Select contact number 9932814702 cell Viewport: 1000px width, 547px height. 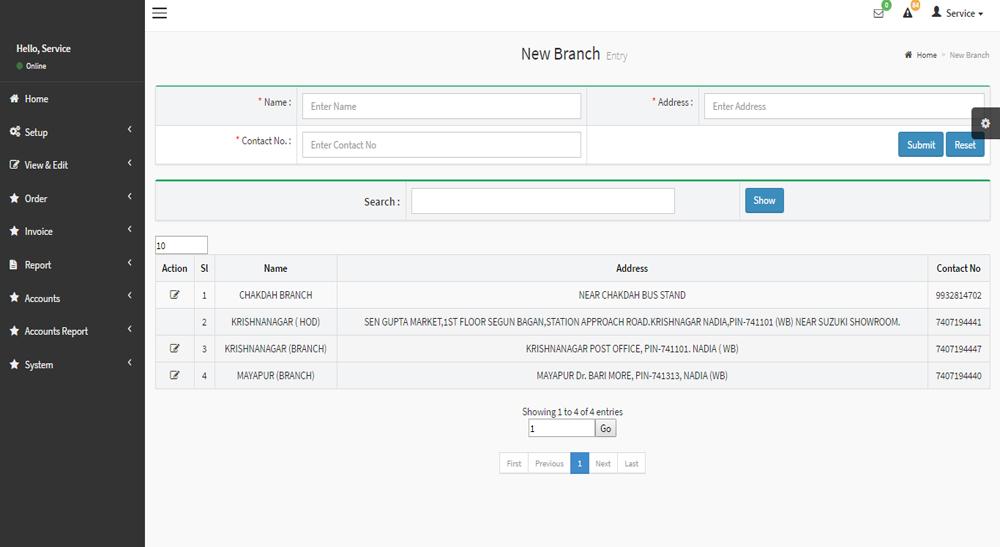tap(959, 295)
